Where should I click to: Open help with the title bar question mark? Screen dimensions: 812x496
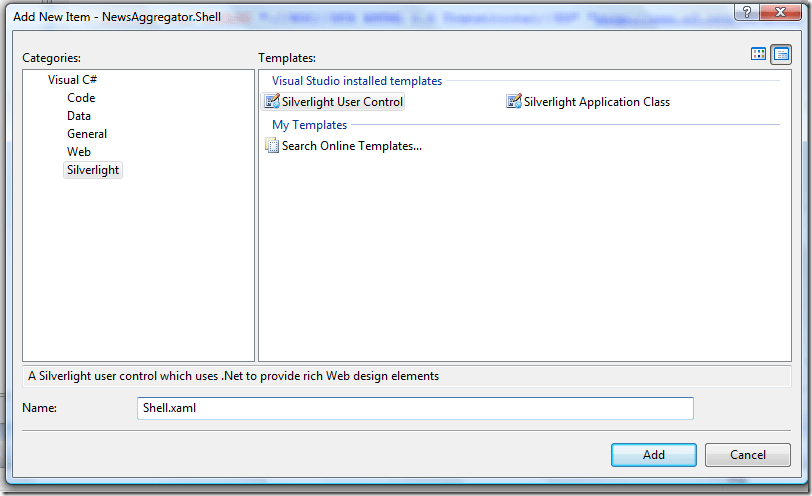pyautogui.click(x=744, y=12)
